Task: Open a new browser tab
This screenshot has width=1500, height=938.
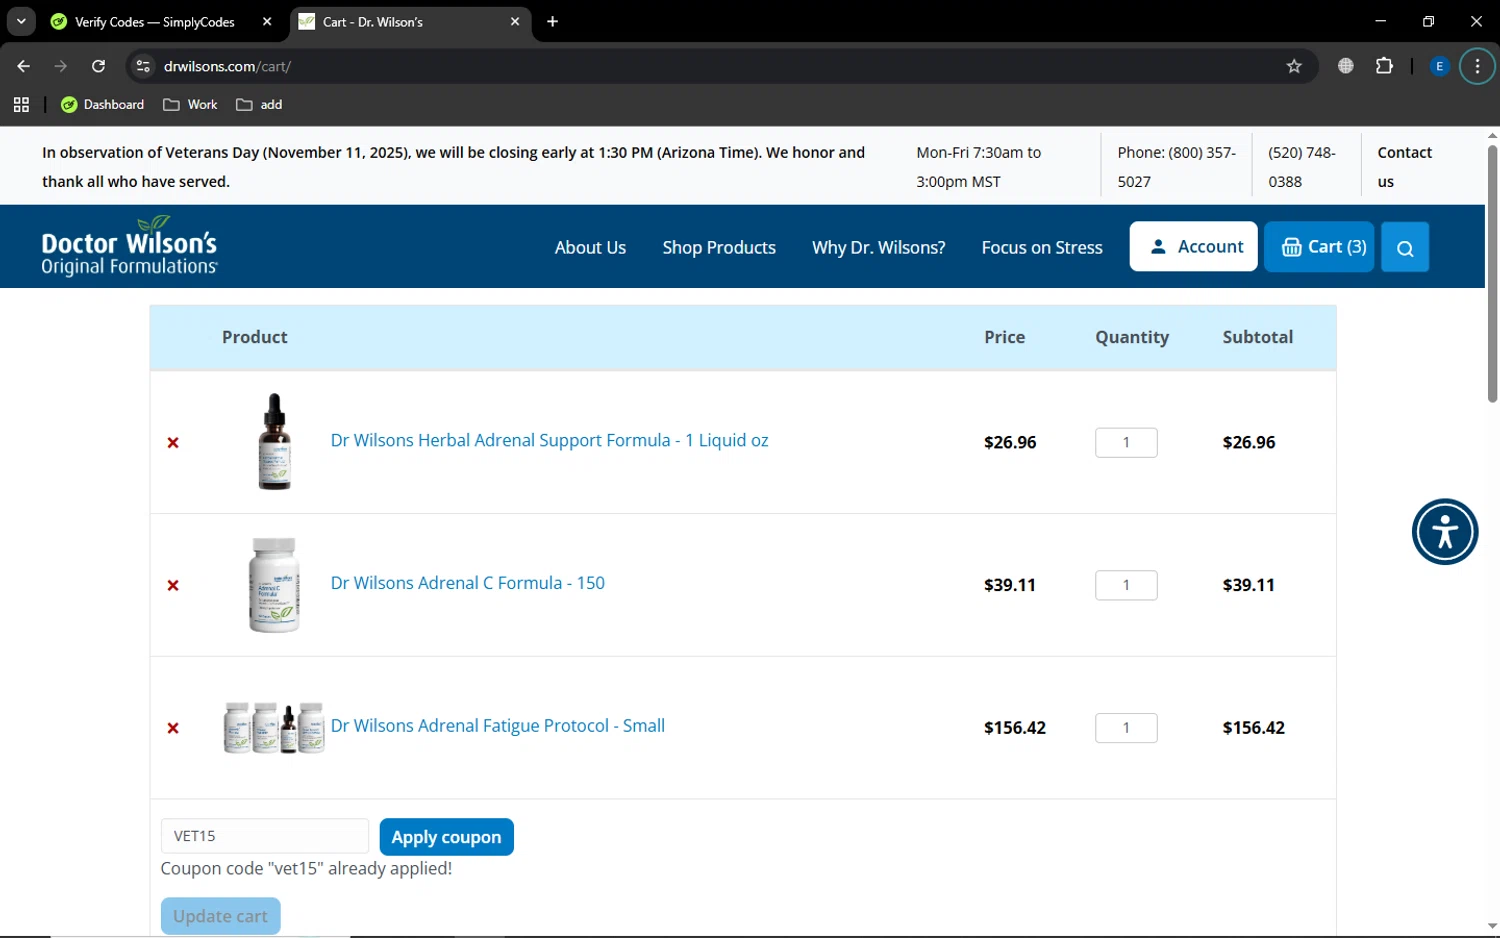Action: pyautogui.click(x=552, y=21)
